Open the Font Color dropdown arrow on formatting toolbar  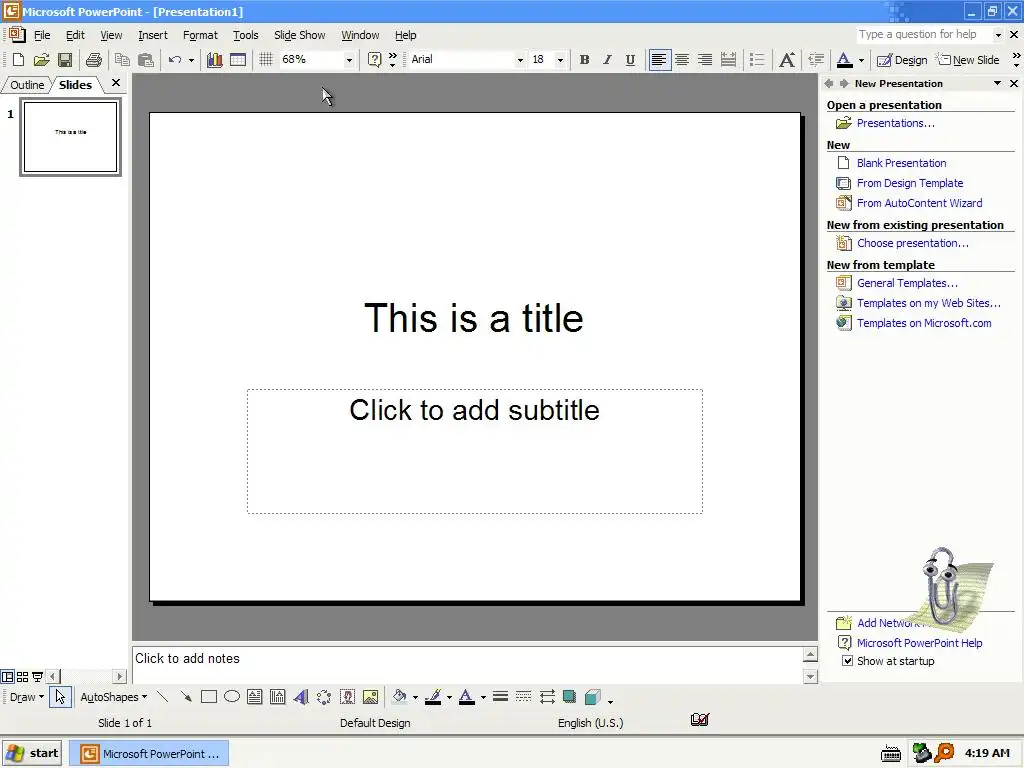point(861,60)
